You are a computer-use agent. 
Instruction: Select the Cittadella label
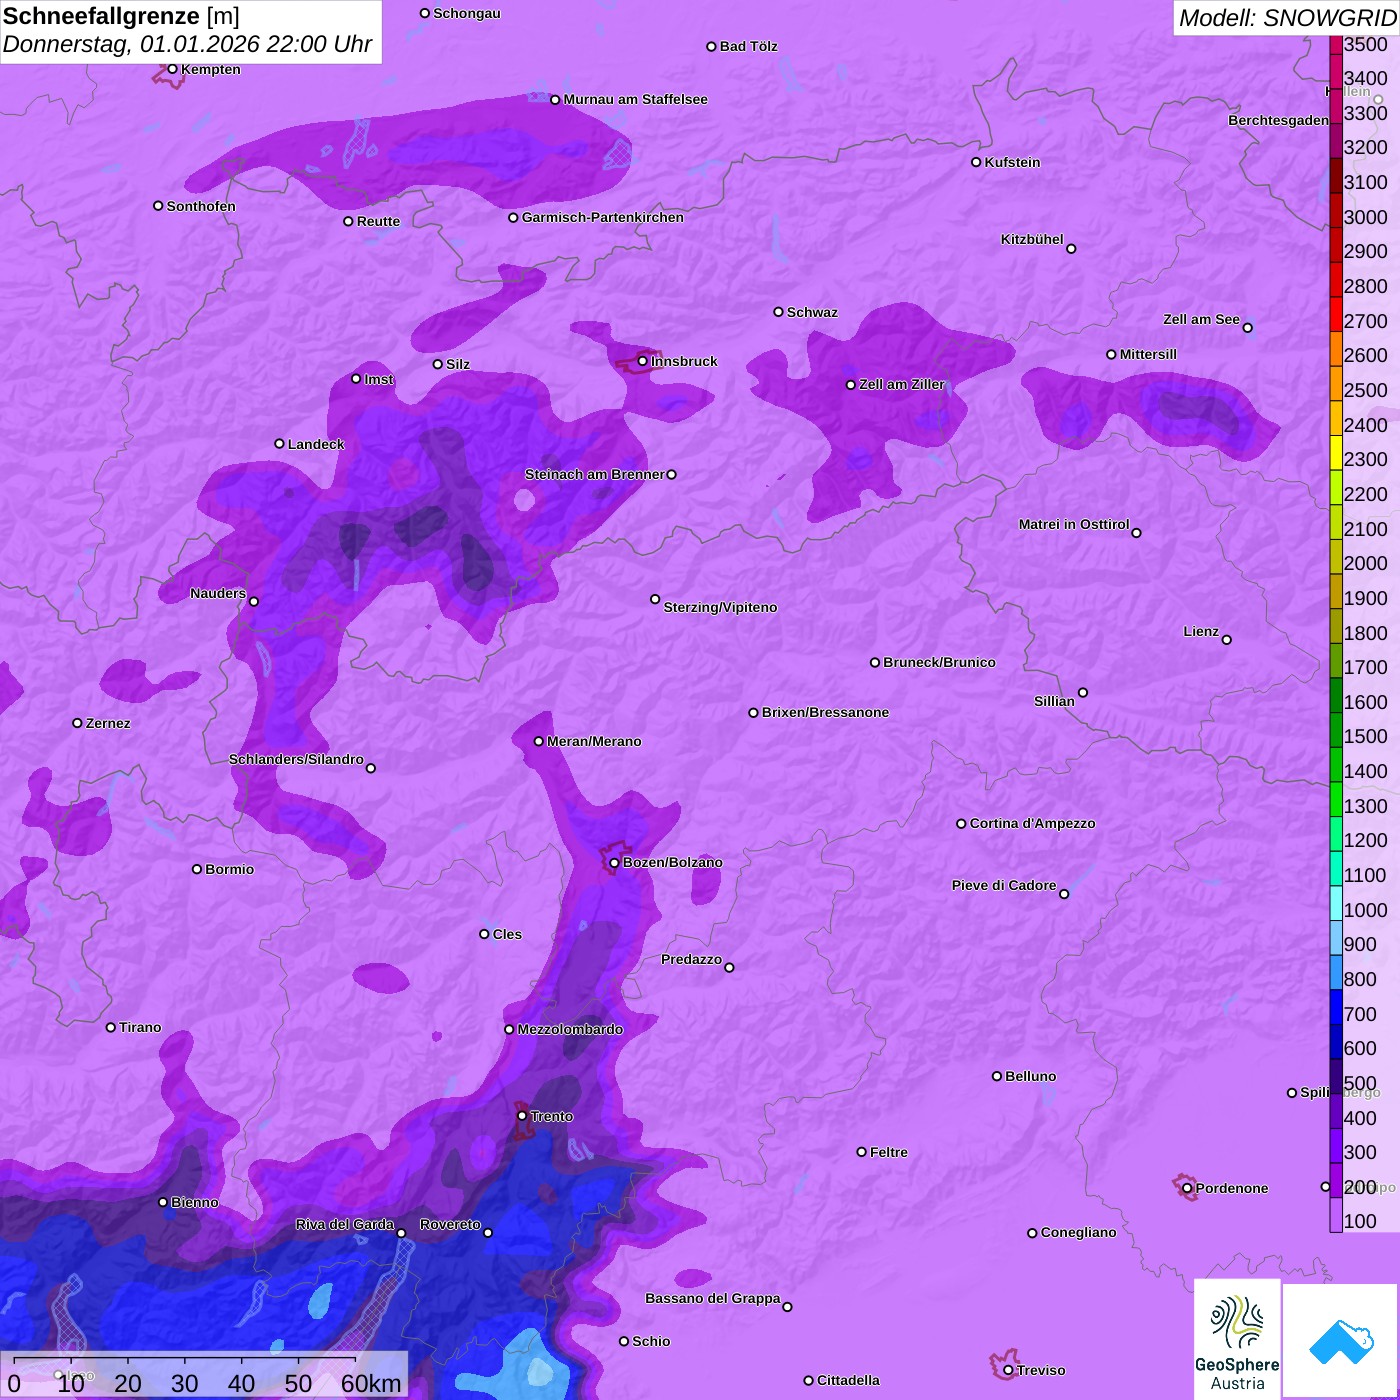[849, 1380]
